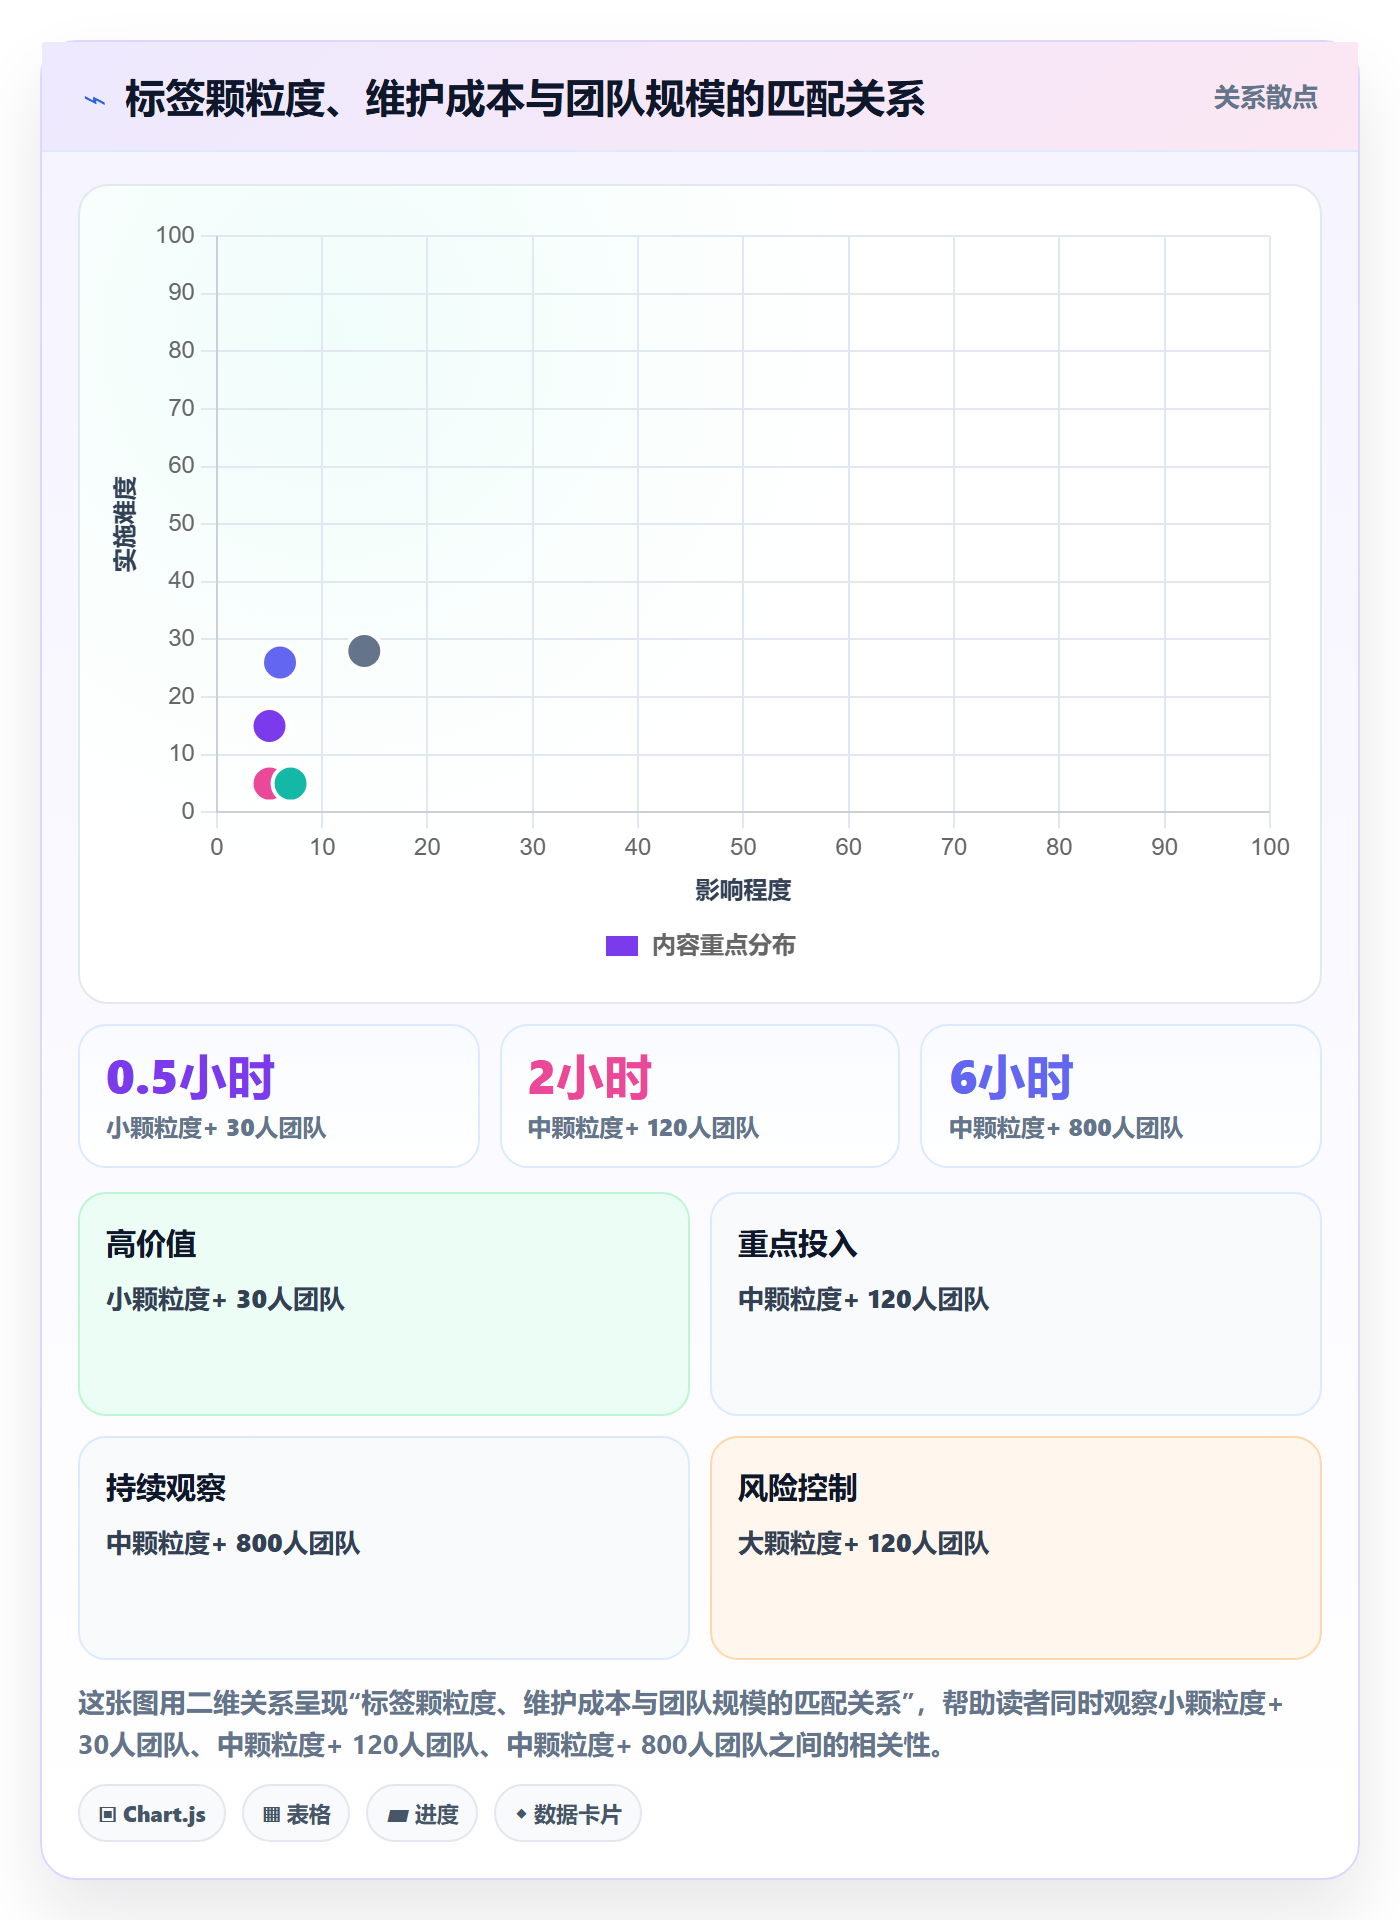Select the 高价值 quadrant card

coord(384,1304)
